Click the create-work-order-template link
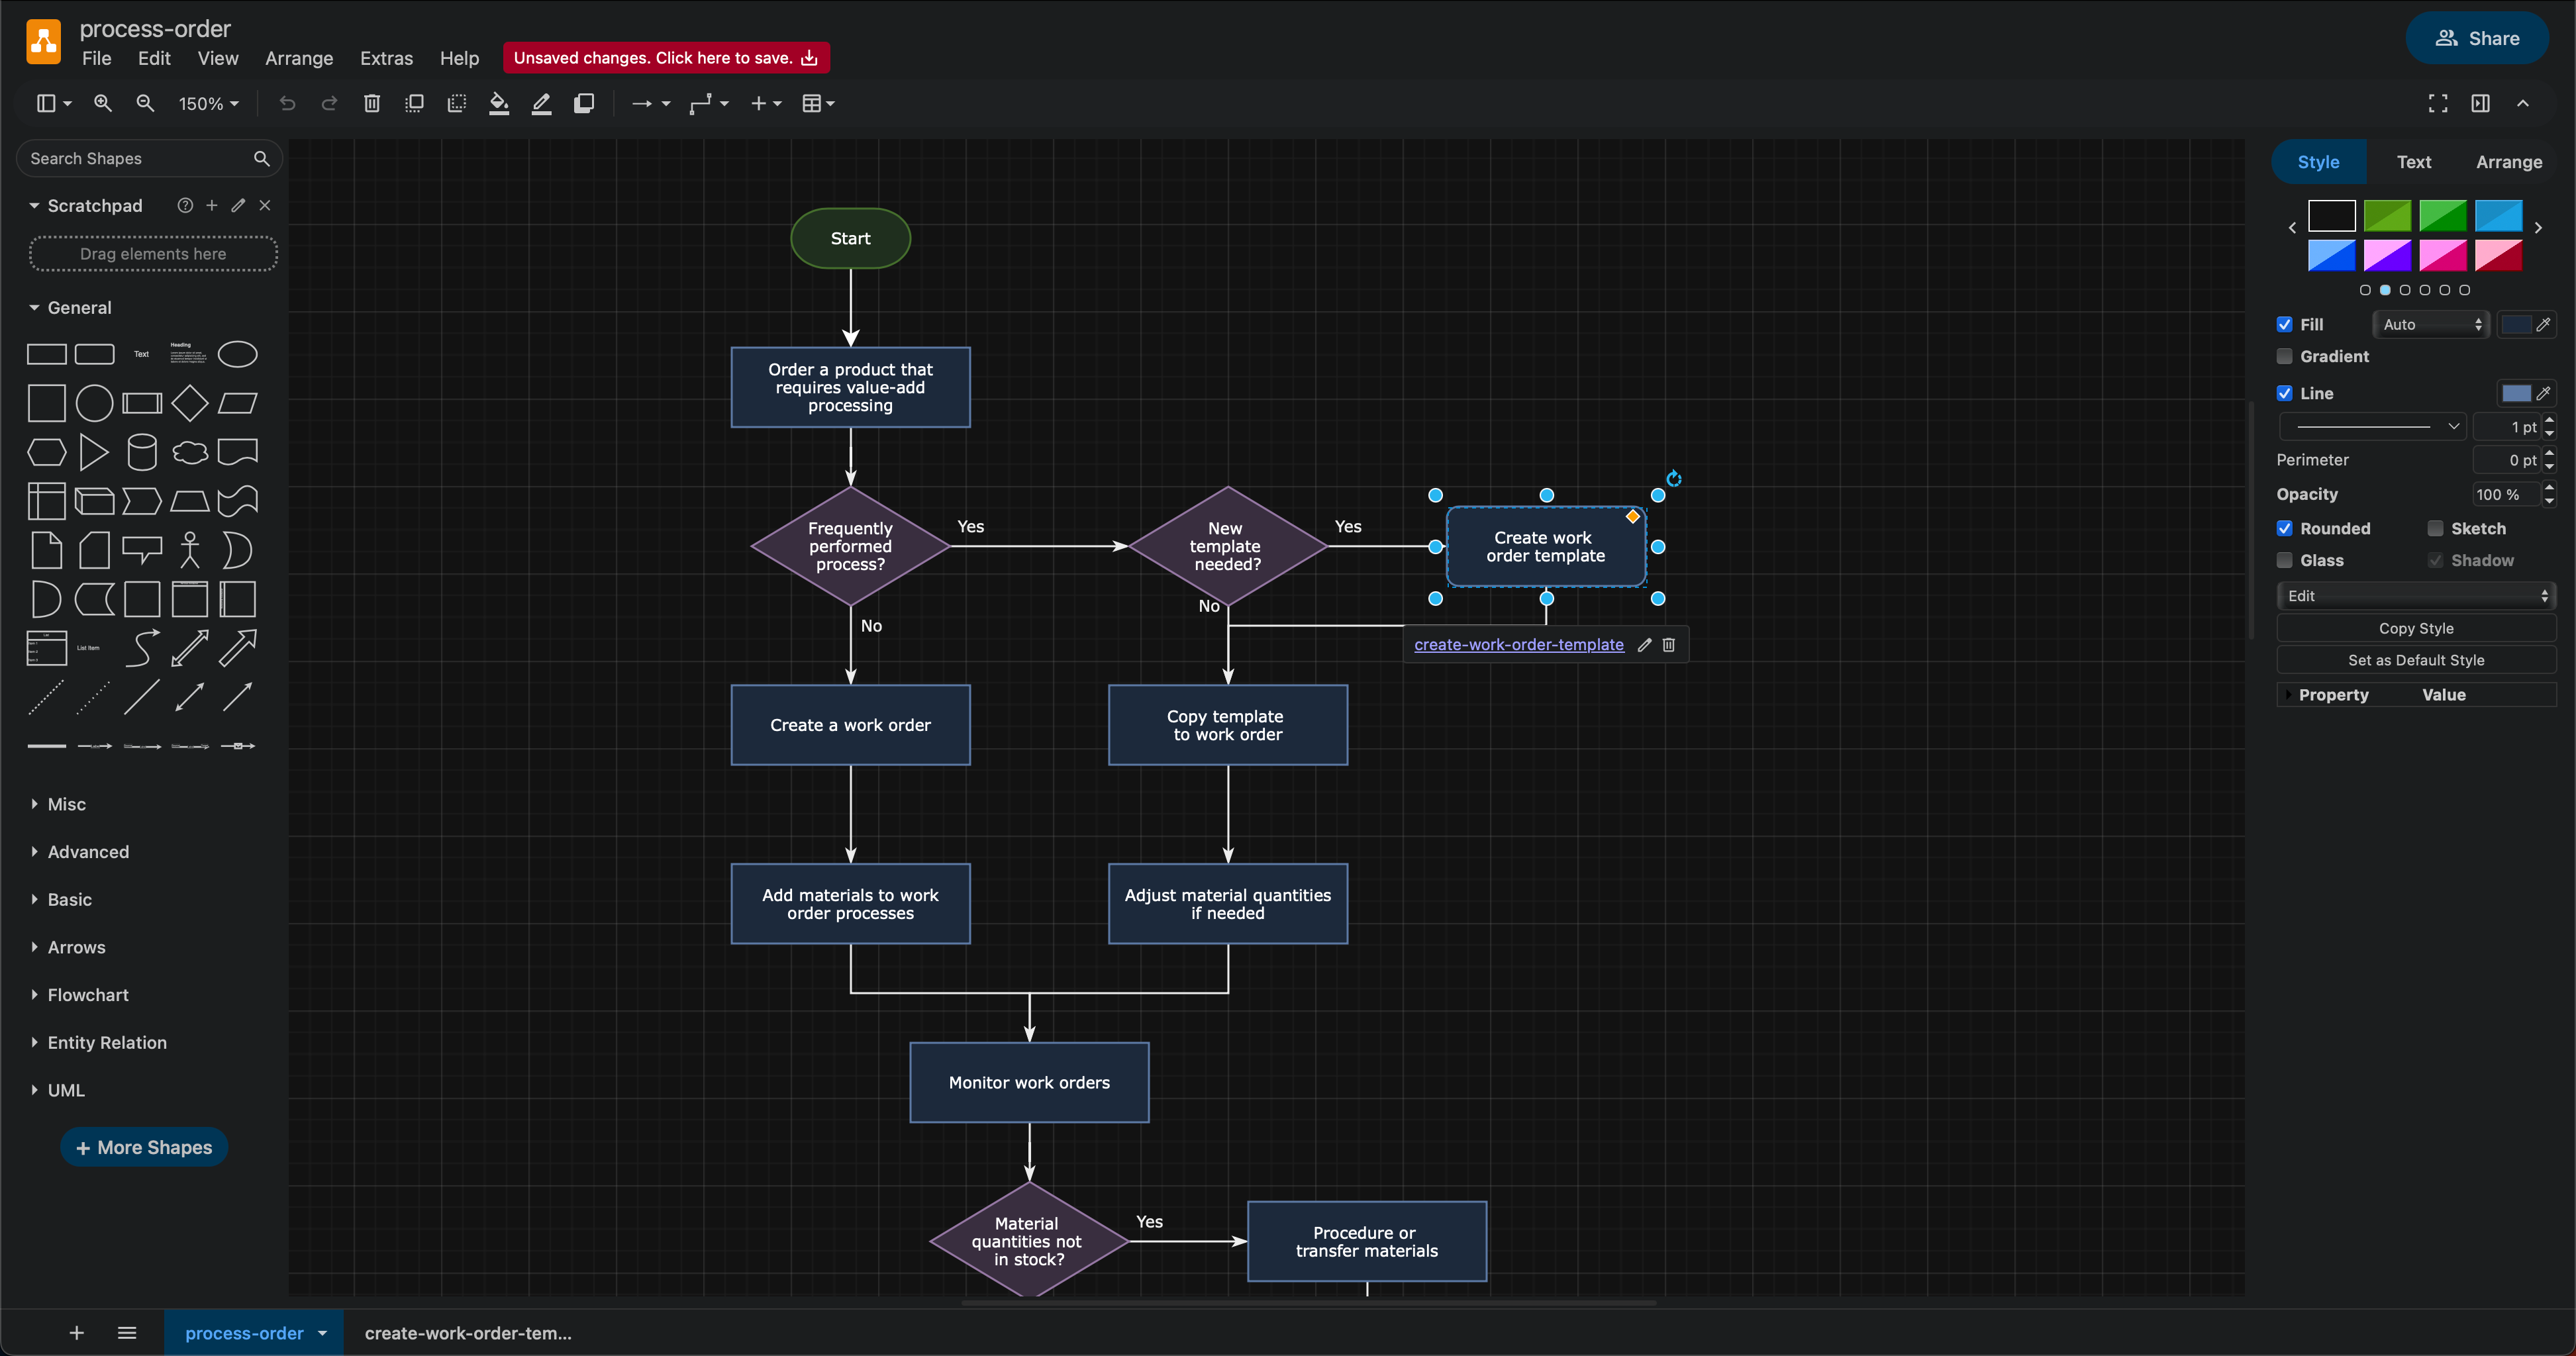 tap(1518, 645)
